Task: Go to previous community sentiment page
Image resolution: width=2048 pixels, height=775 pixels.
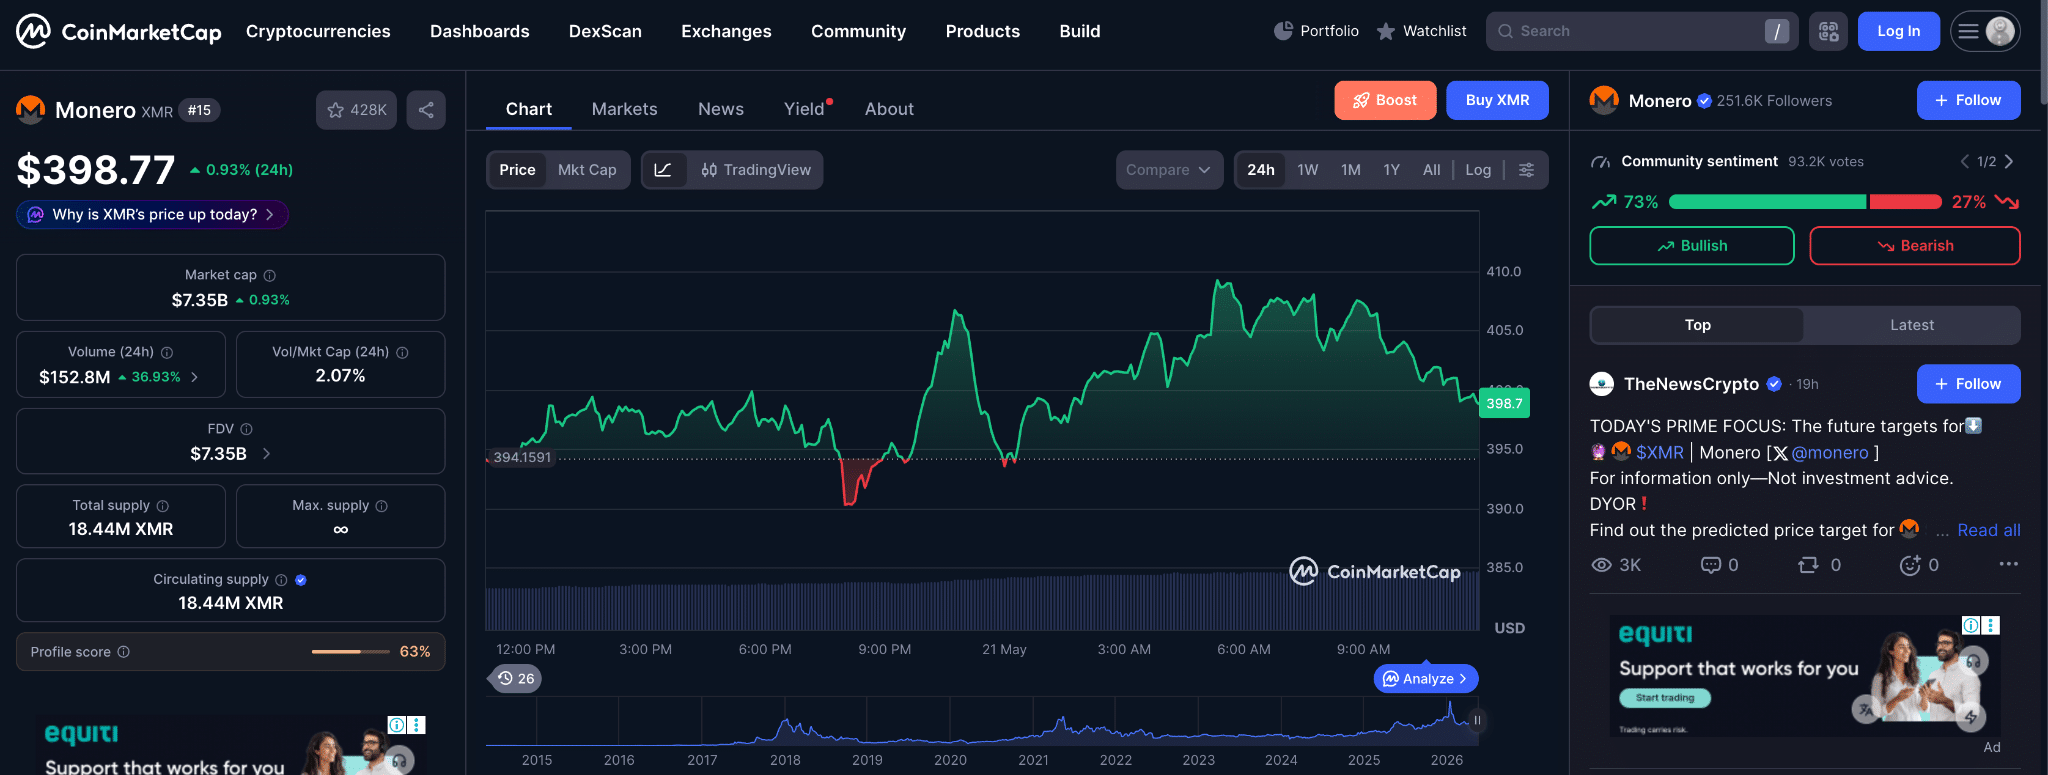Action: (x=1965, y=161)
